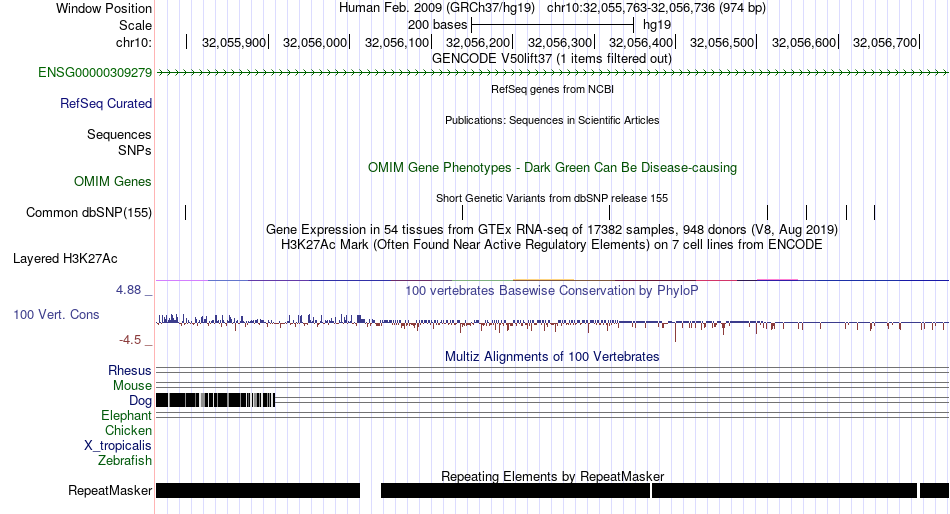This screenshot has width=950, height=514.
Task: Click the SNPs track label
Action: click(x=135, y=150)
